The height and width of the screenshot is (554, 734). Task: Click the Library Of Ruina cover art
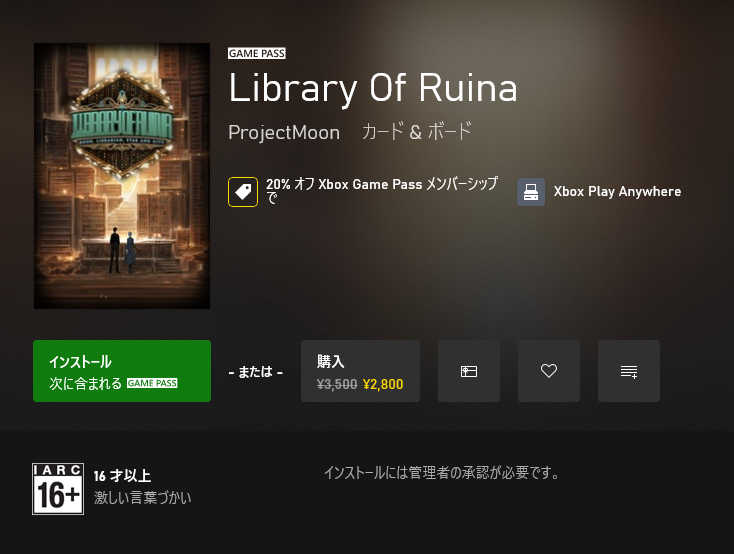(122, 176)
